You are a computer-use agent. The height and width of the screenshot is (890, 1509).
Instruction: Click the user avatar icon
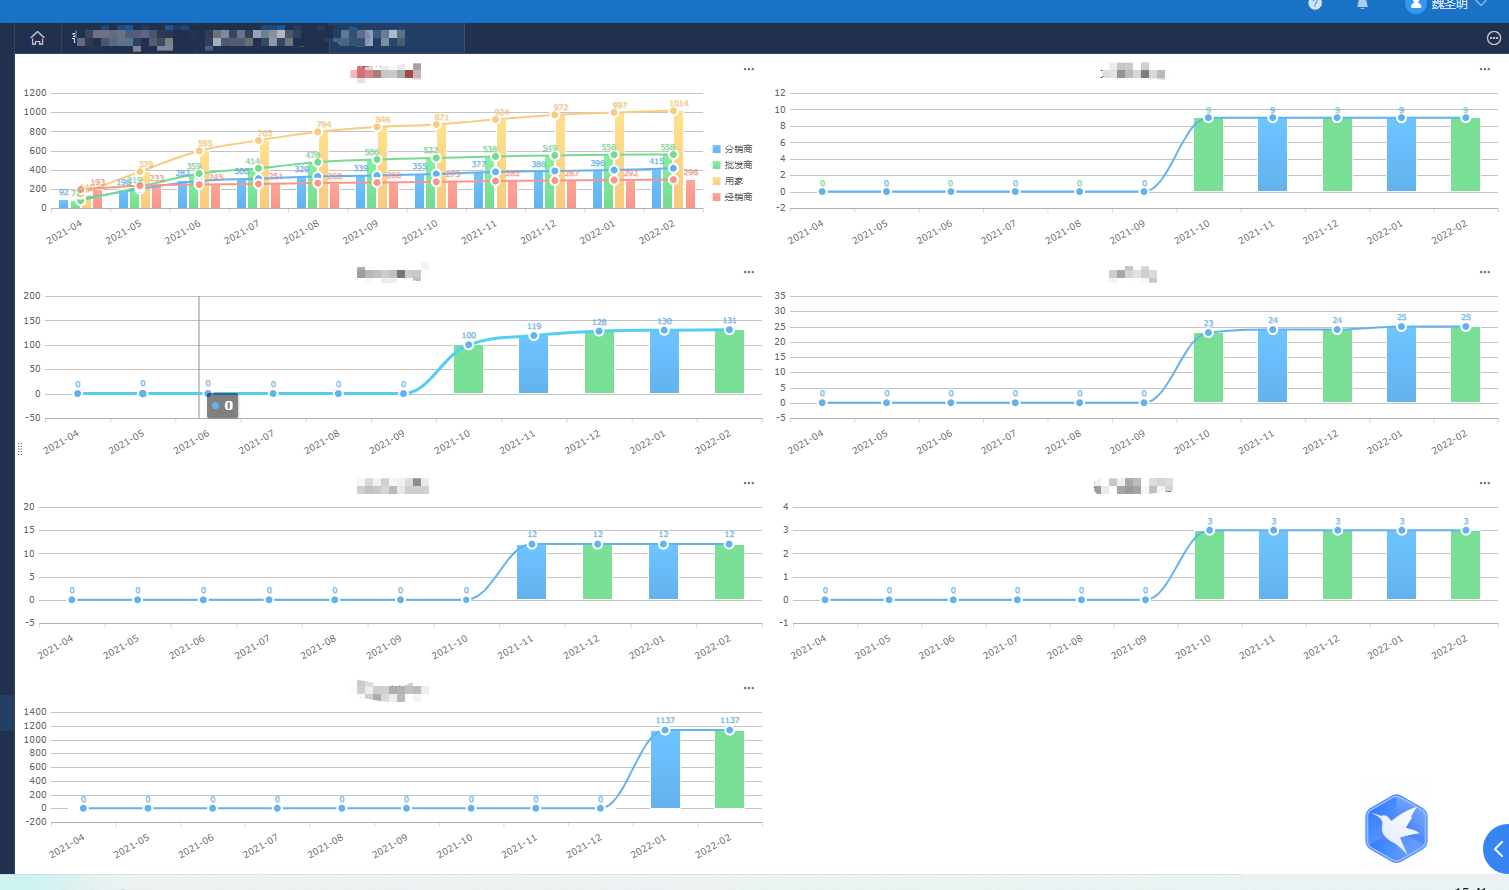1415,5
